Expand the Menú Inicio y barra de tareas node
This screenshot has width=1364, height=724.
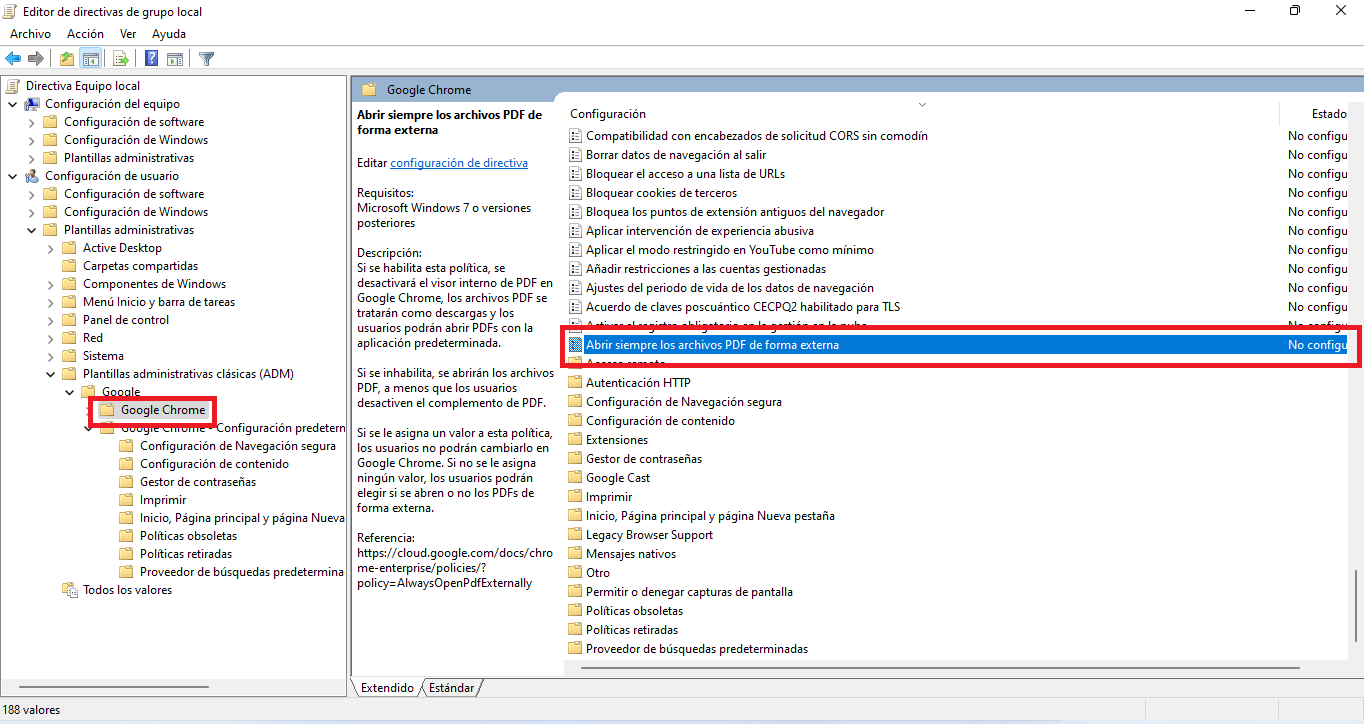point(51,302)
